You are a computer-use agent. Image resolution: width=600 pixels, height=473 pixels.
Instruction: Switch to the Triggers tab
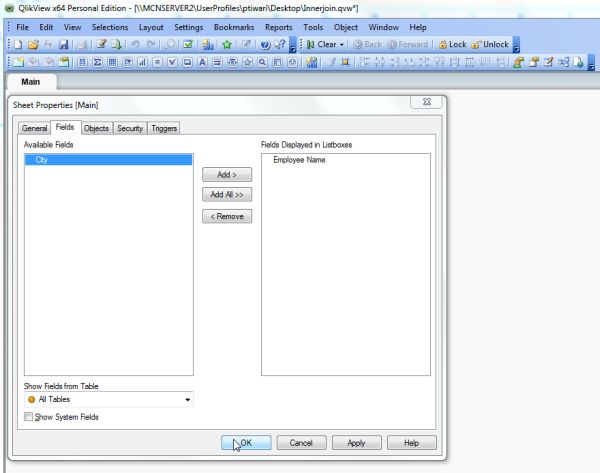(164, 128)
